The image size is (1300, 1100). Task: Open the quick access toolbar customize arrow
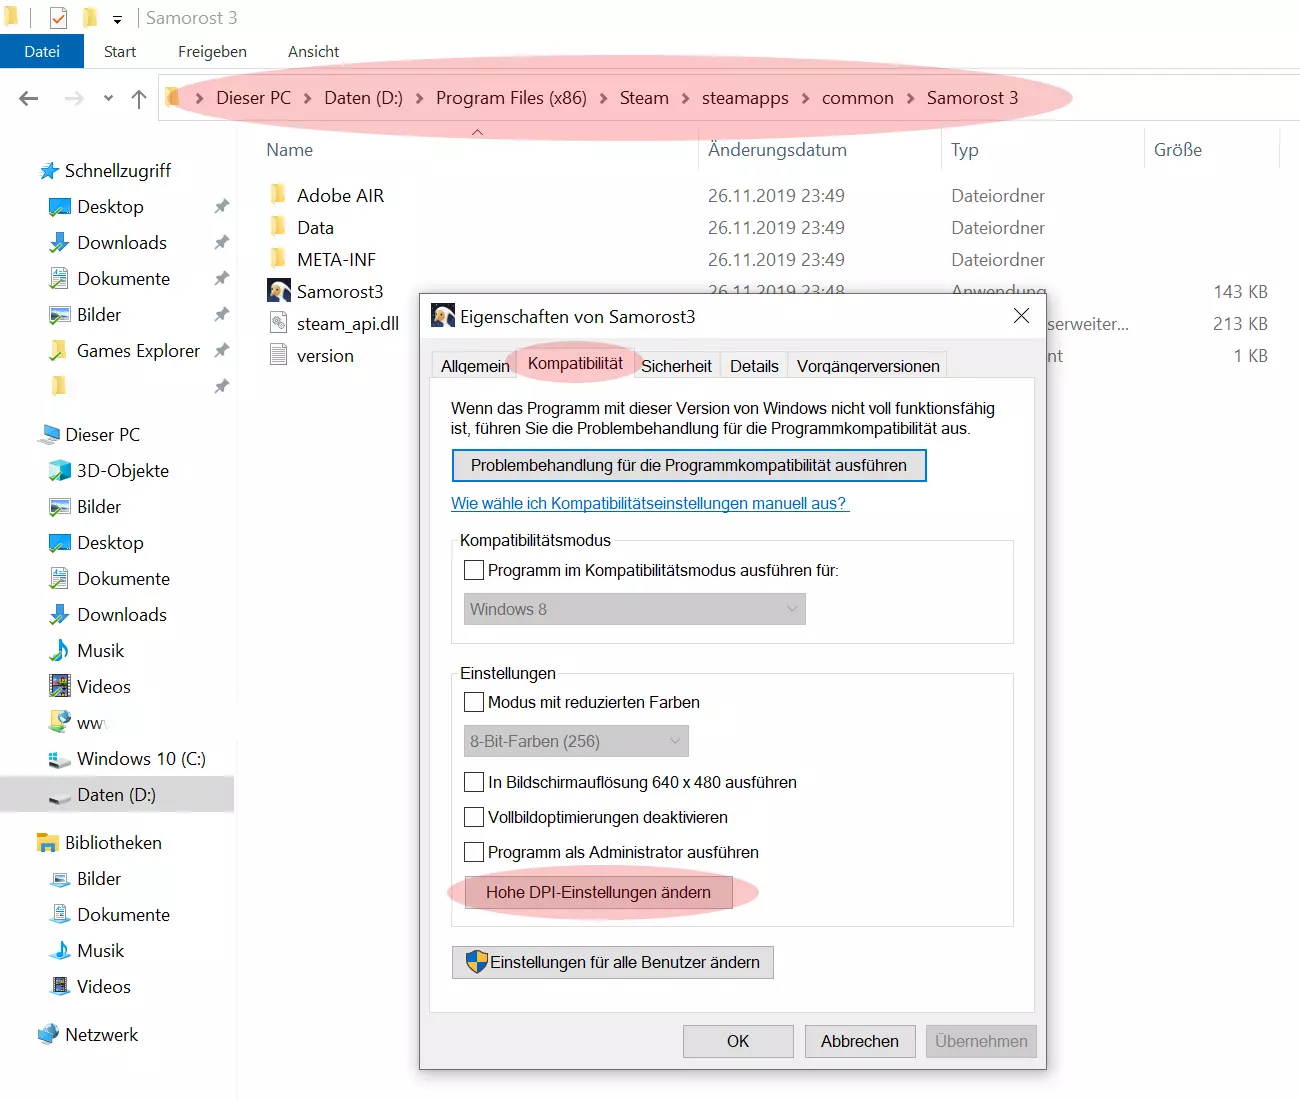(x=117, y=19)
